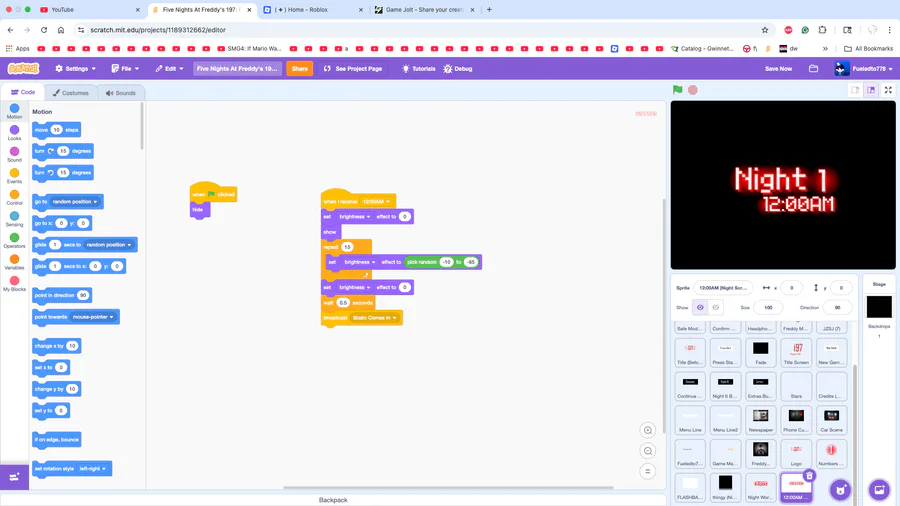Image resolution: width=900 pixels, height=506 pixels.
Task: Click the browser address bar URL
Action: [158, 30]
